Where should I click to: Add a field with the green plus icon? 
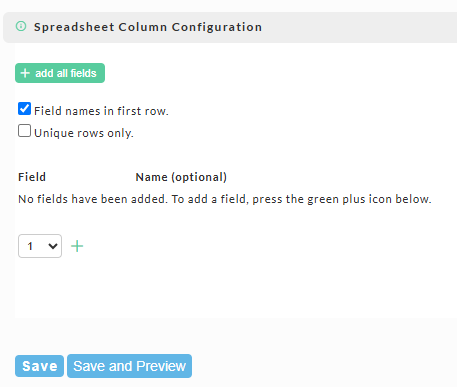[77, 246]
